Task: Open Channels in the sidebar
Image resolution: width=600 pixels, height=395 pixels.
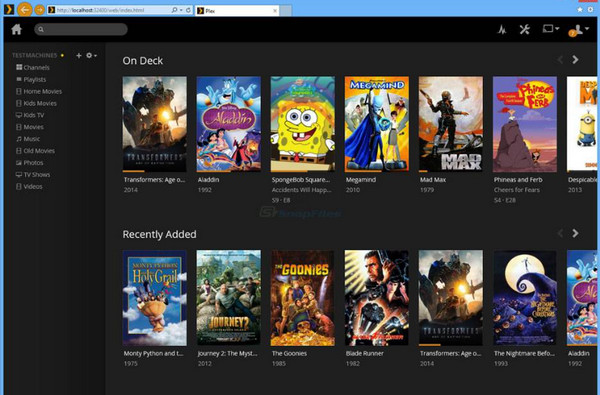Action: point(33,67)
